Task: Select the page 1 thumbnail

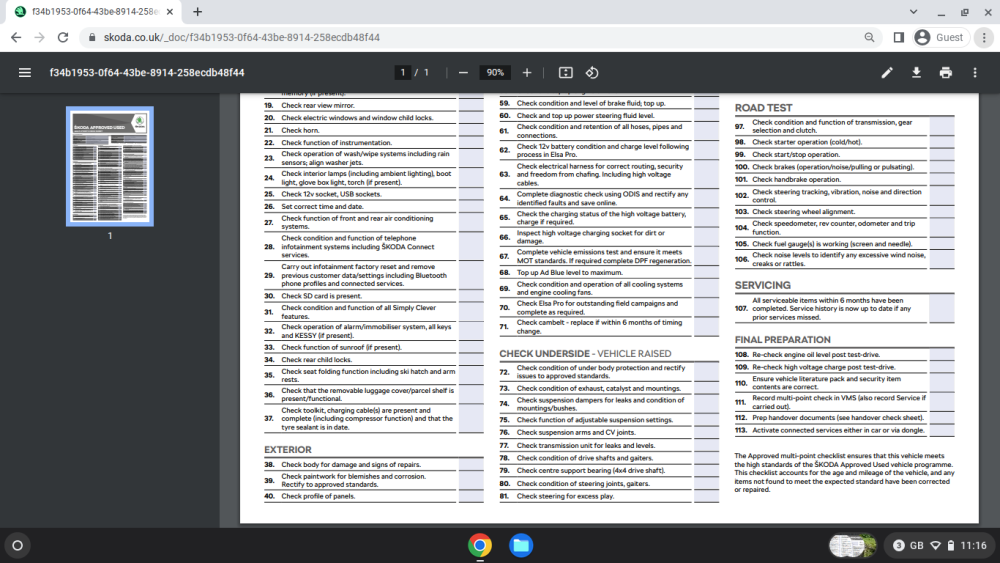Action: pos(110,166)
